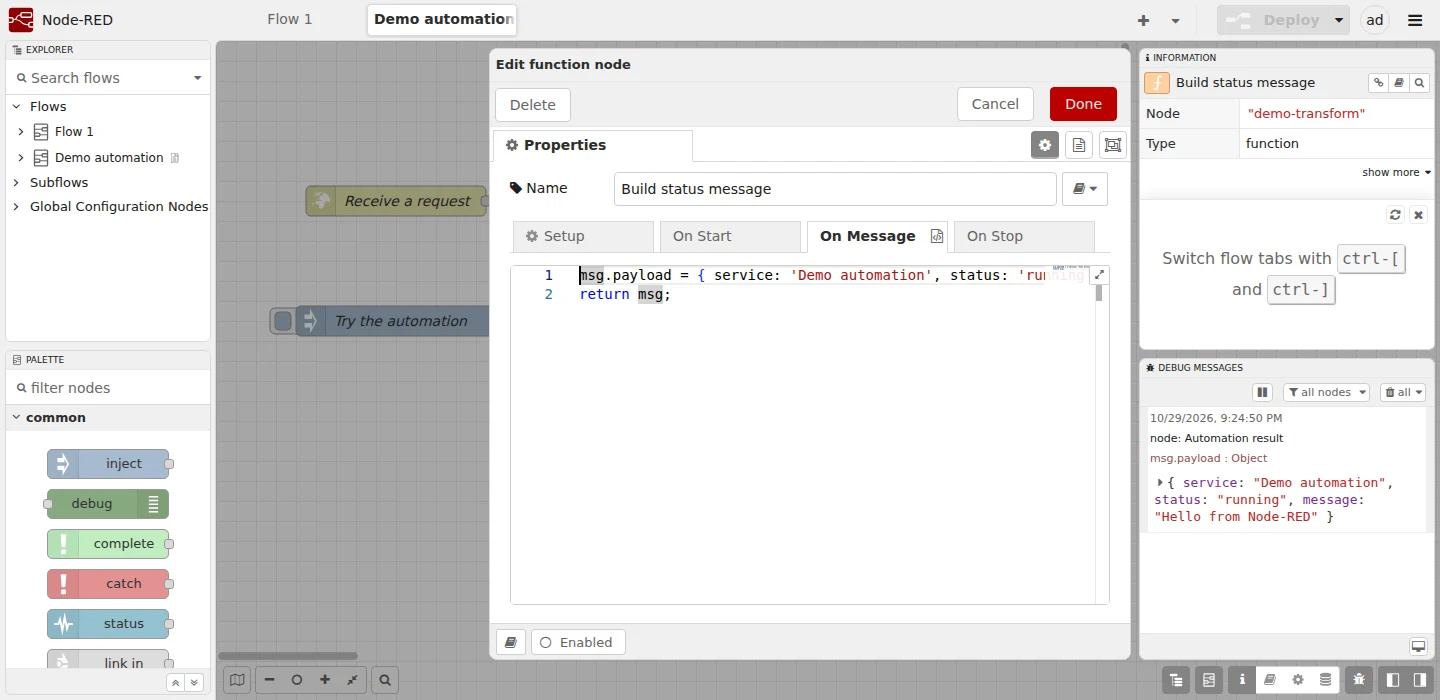The width and height of the screenshot is (1440, 700).
Task: Open Context Data database icon in sidebar
Action: tap(1325, 680)
